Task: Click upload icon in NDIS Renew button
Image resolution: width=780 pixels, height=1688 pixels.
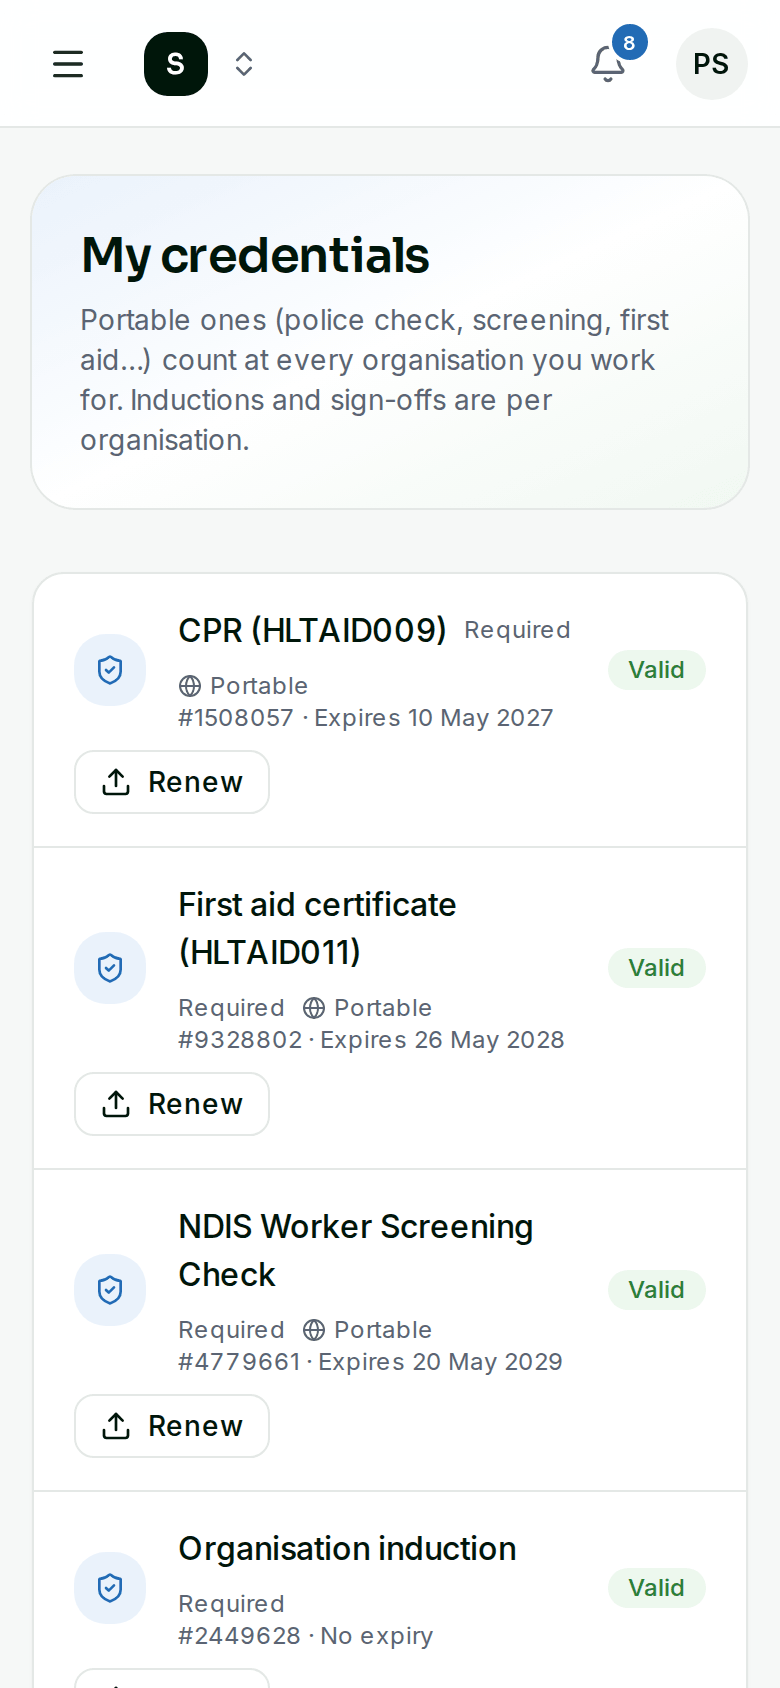Action: point(116,1426)
